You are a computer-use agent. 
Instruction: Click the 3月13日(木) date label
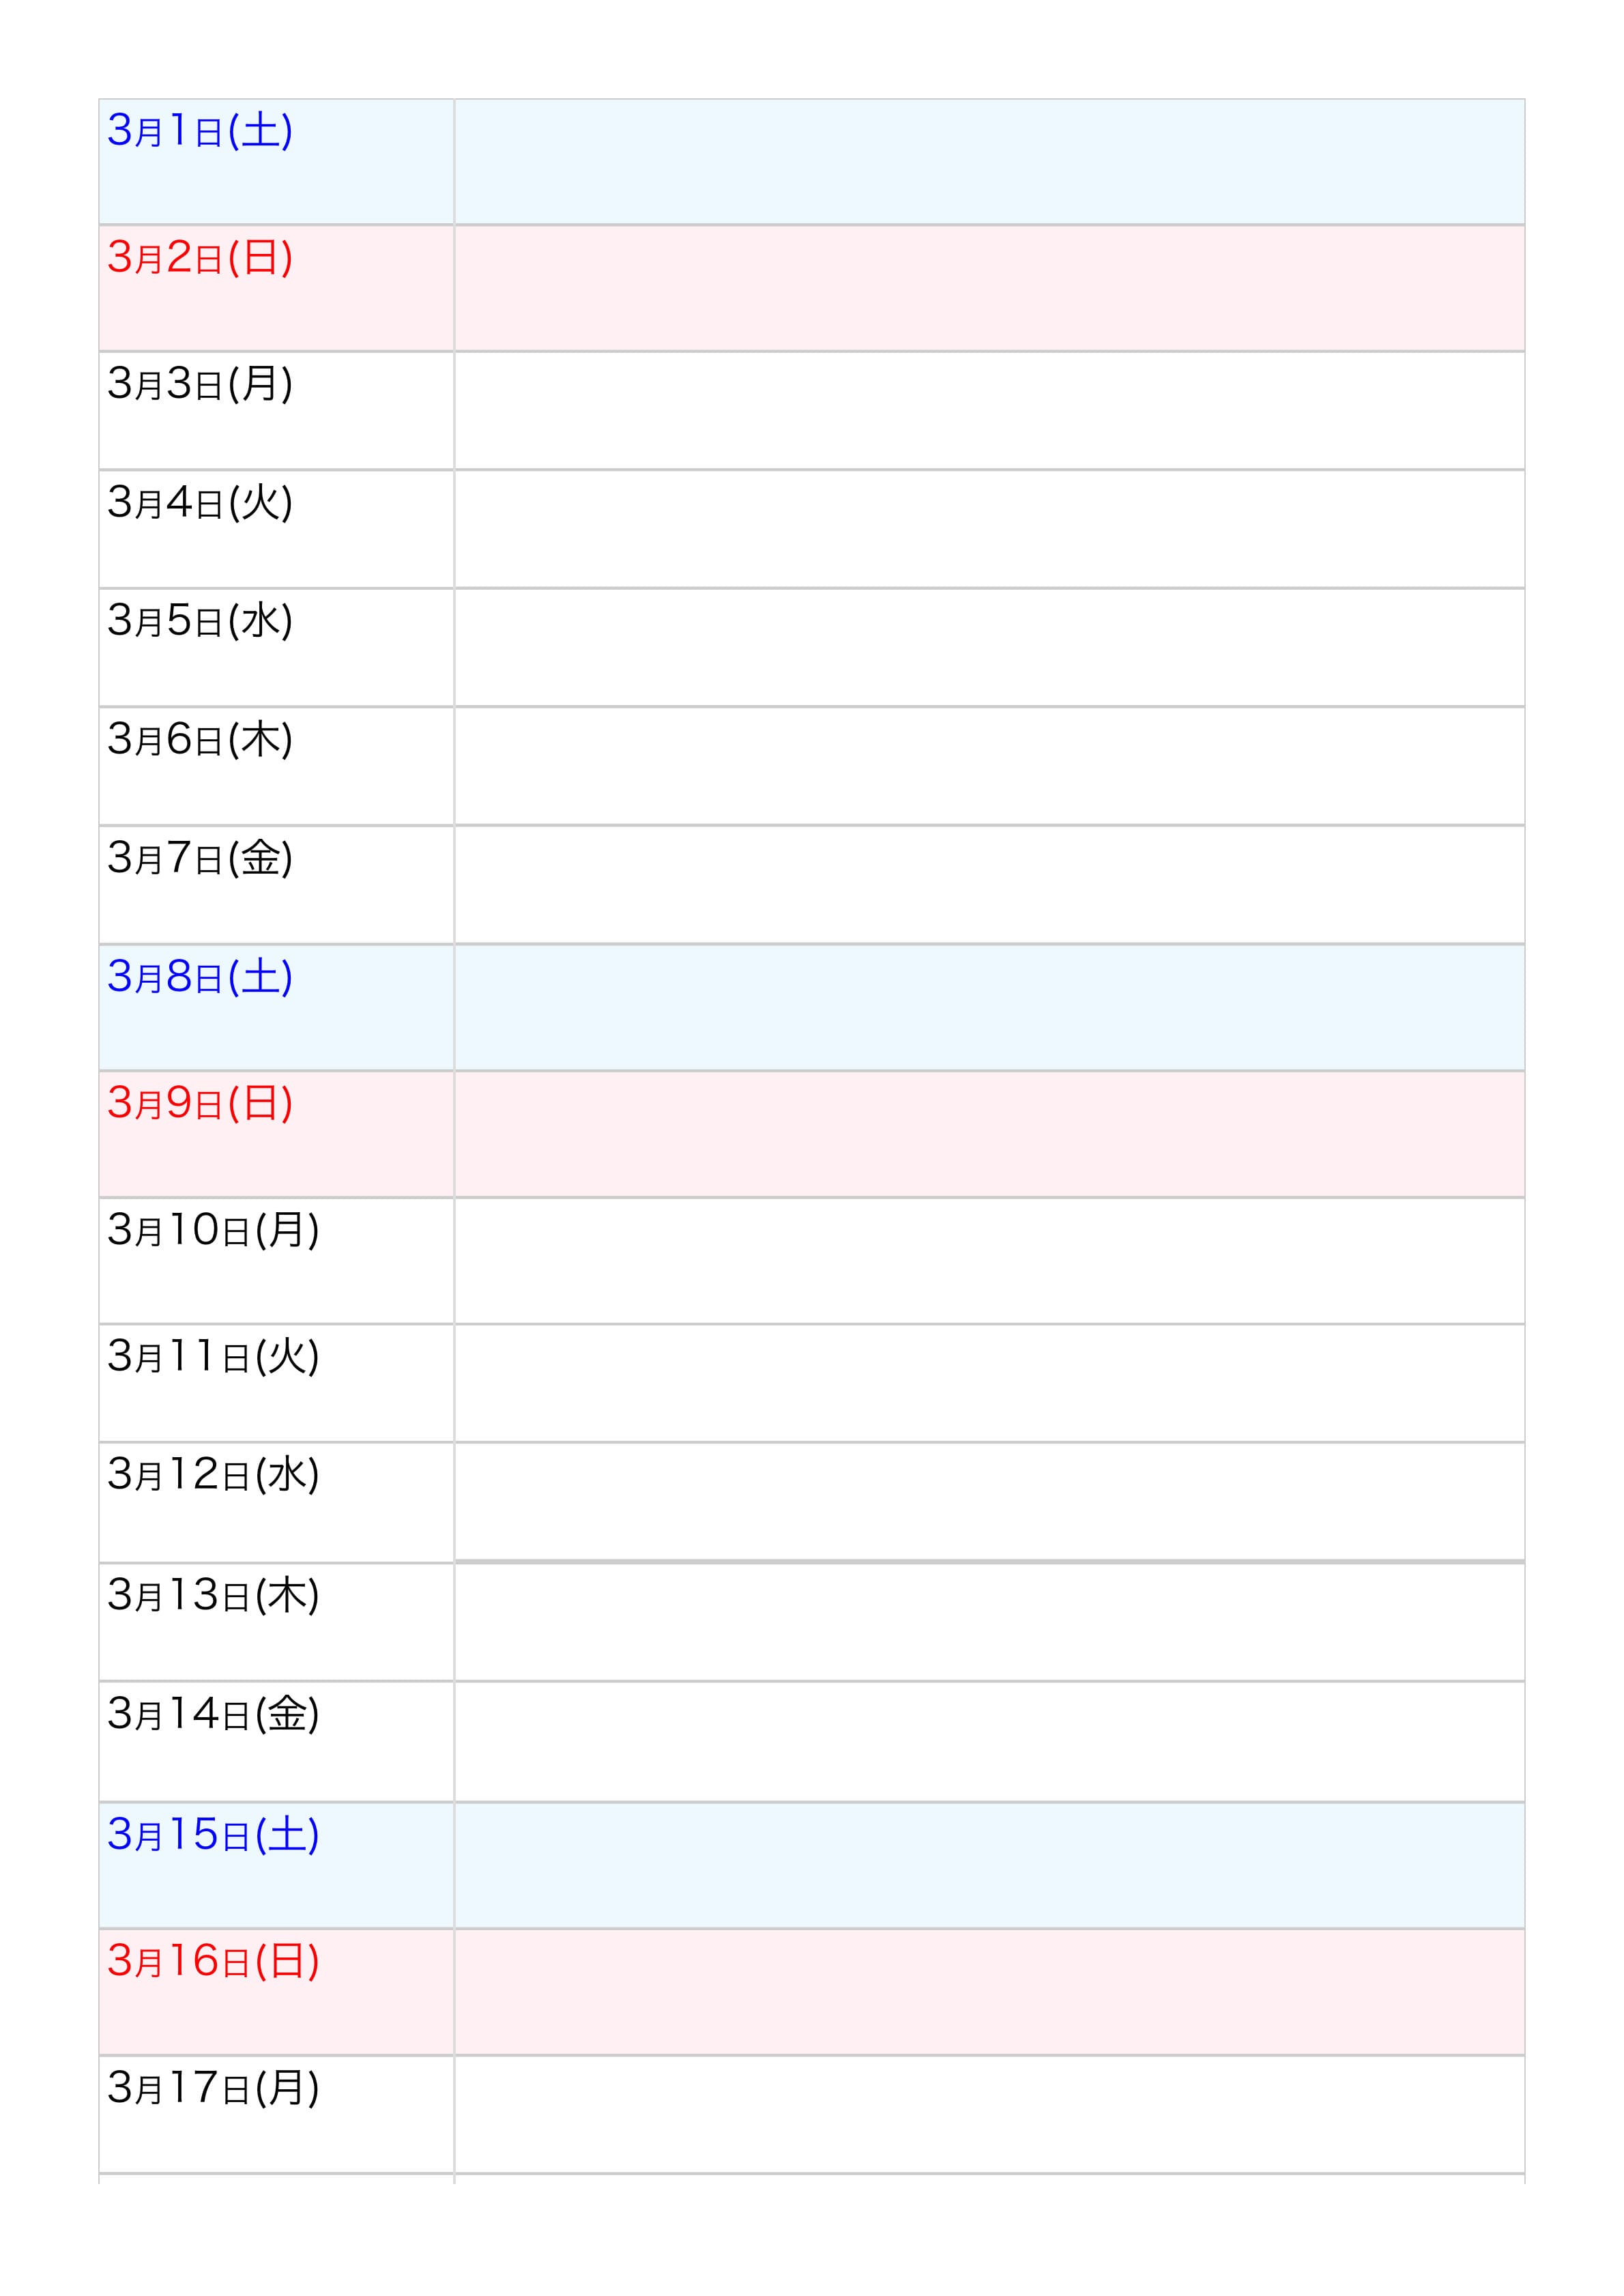point(213,1595)
